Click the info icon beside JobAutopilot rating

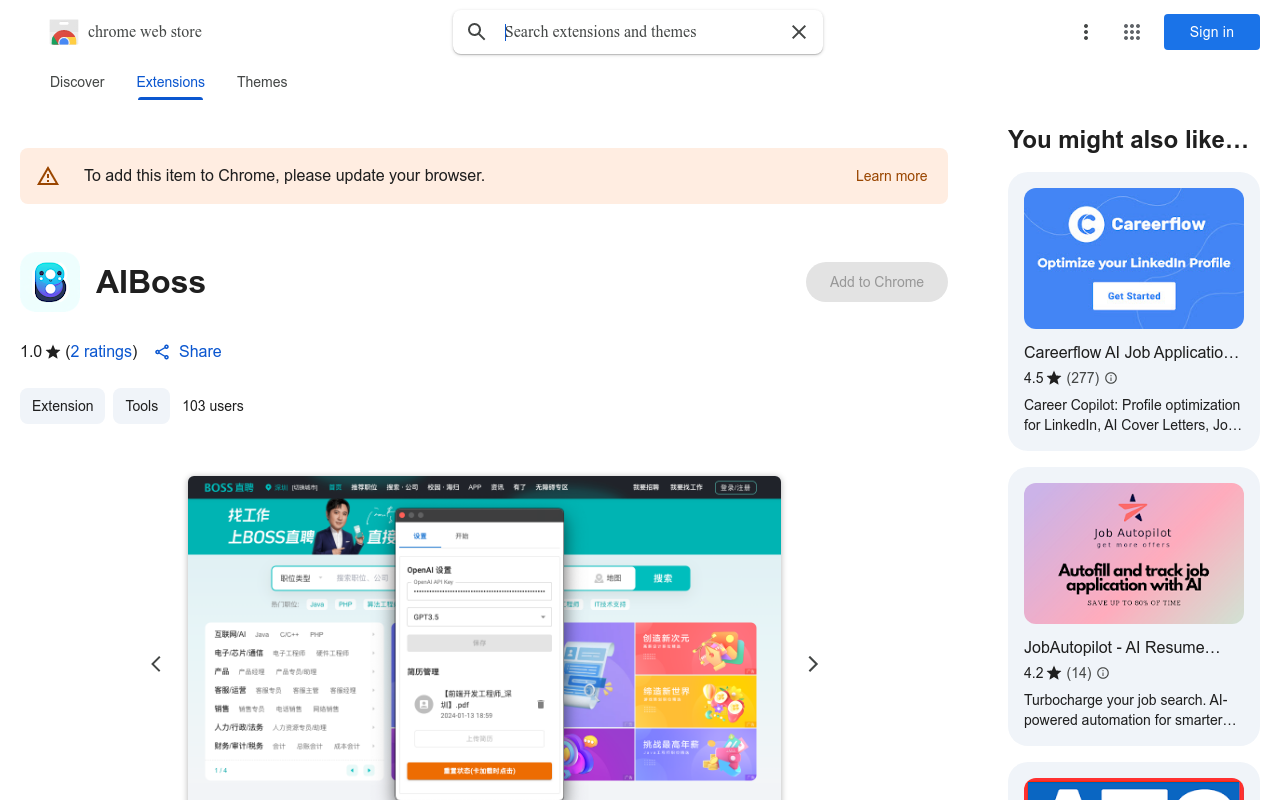coord(1103,673)
